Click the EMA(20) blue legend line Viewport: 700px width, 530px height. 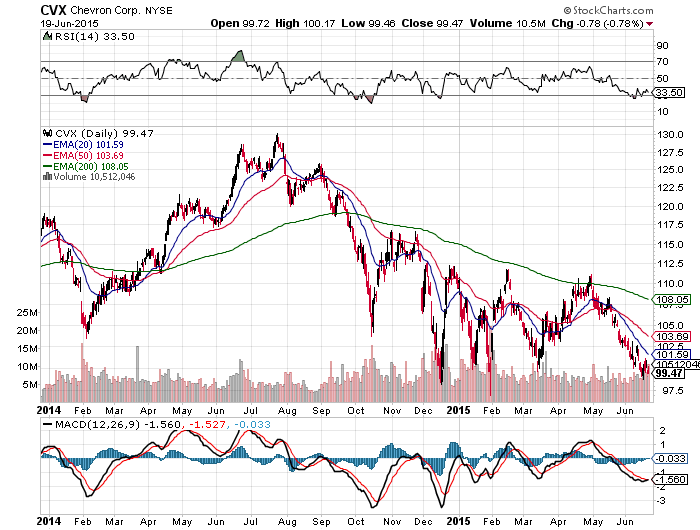pos(47,145)
